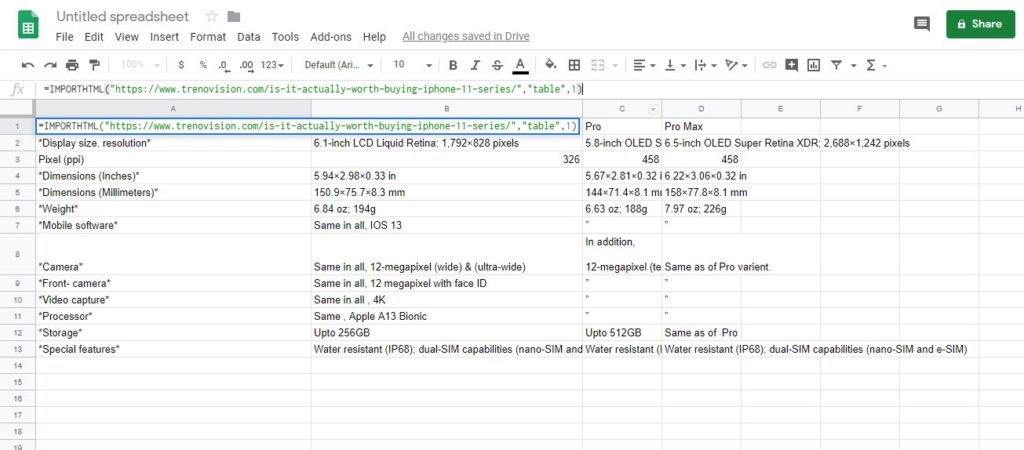Click the Insert comment icon

[792, 65]
